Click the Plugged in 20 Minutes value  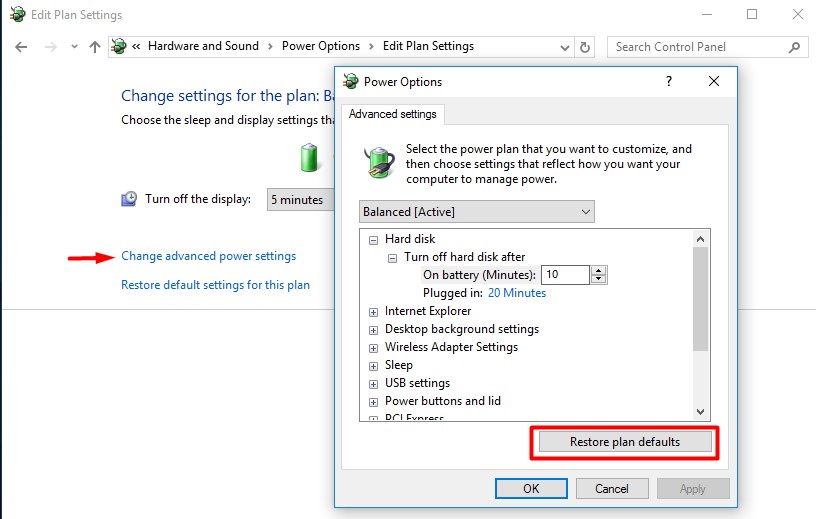coord(516,293)
